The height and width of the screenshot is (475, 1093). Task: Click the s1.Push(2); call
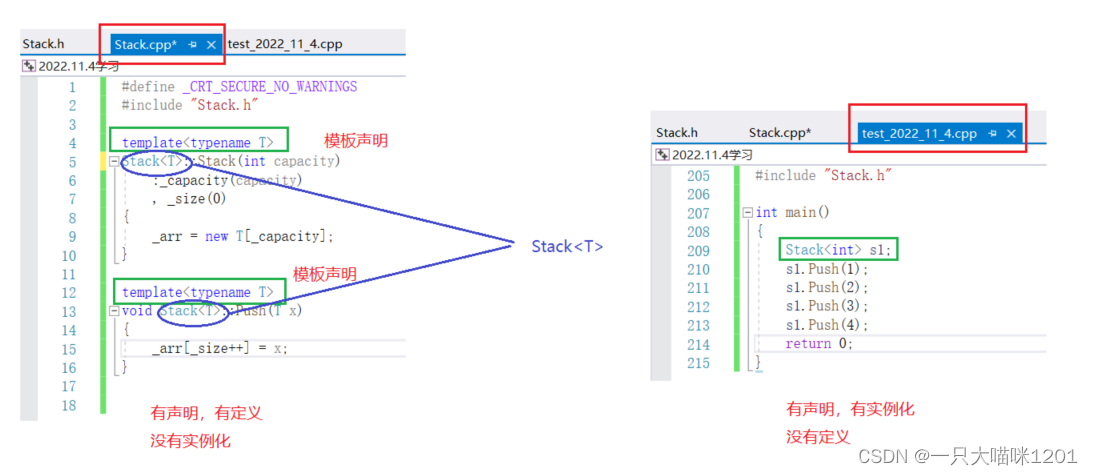pos(827,287)
